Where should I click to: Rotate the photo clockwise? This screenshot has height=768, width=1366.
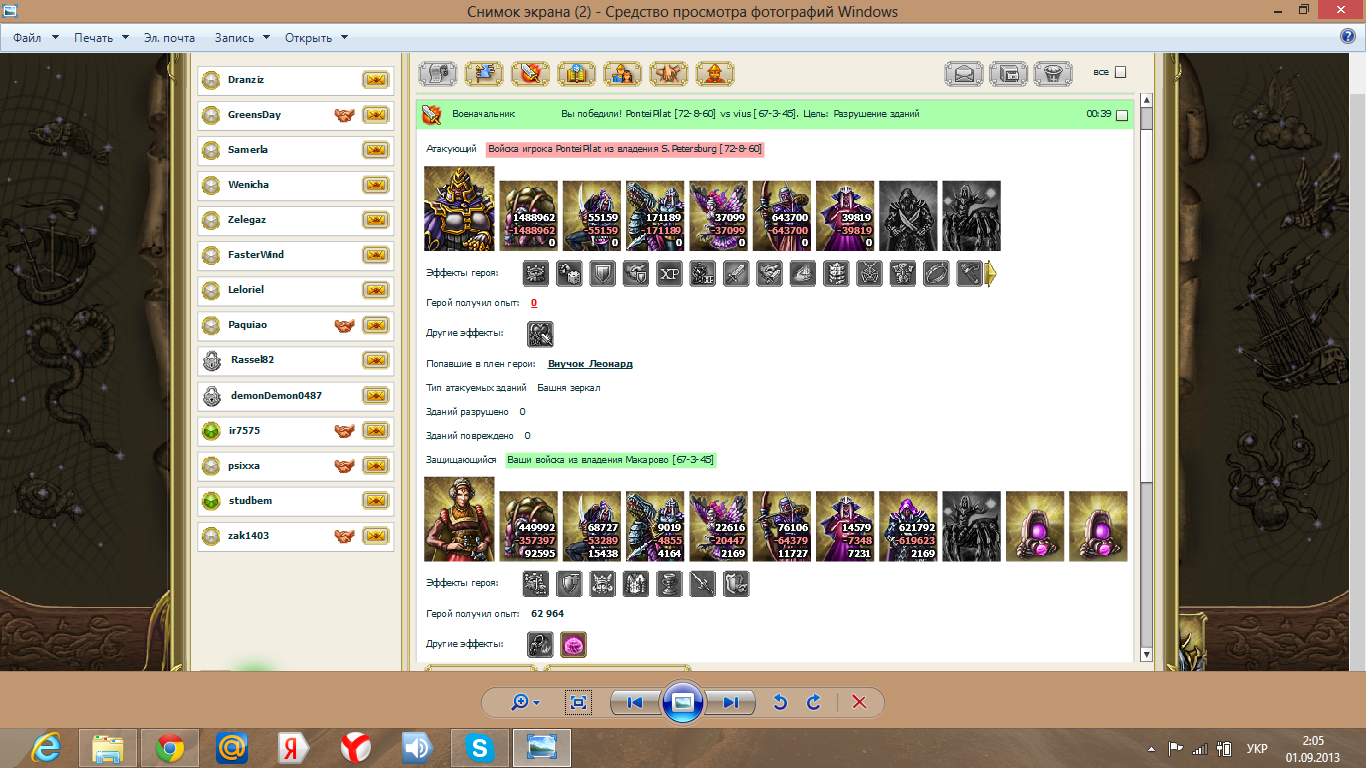click(x=814, y=702)
